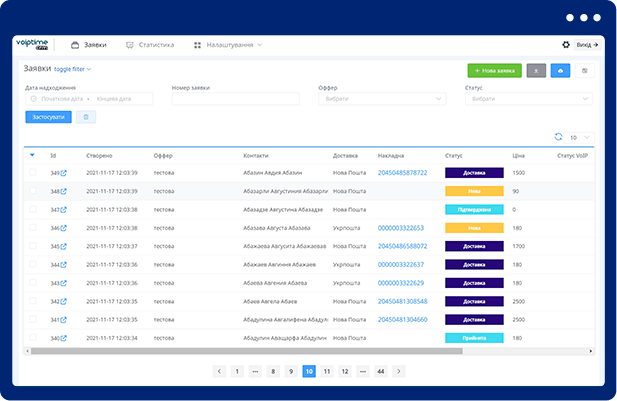Open order 343 external link icon
The height and width of the screenshot is (401, 617).
point(63,283)
